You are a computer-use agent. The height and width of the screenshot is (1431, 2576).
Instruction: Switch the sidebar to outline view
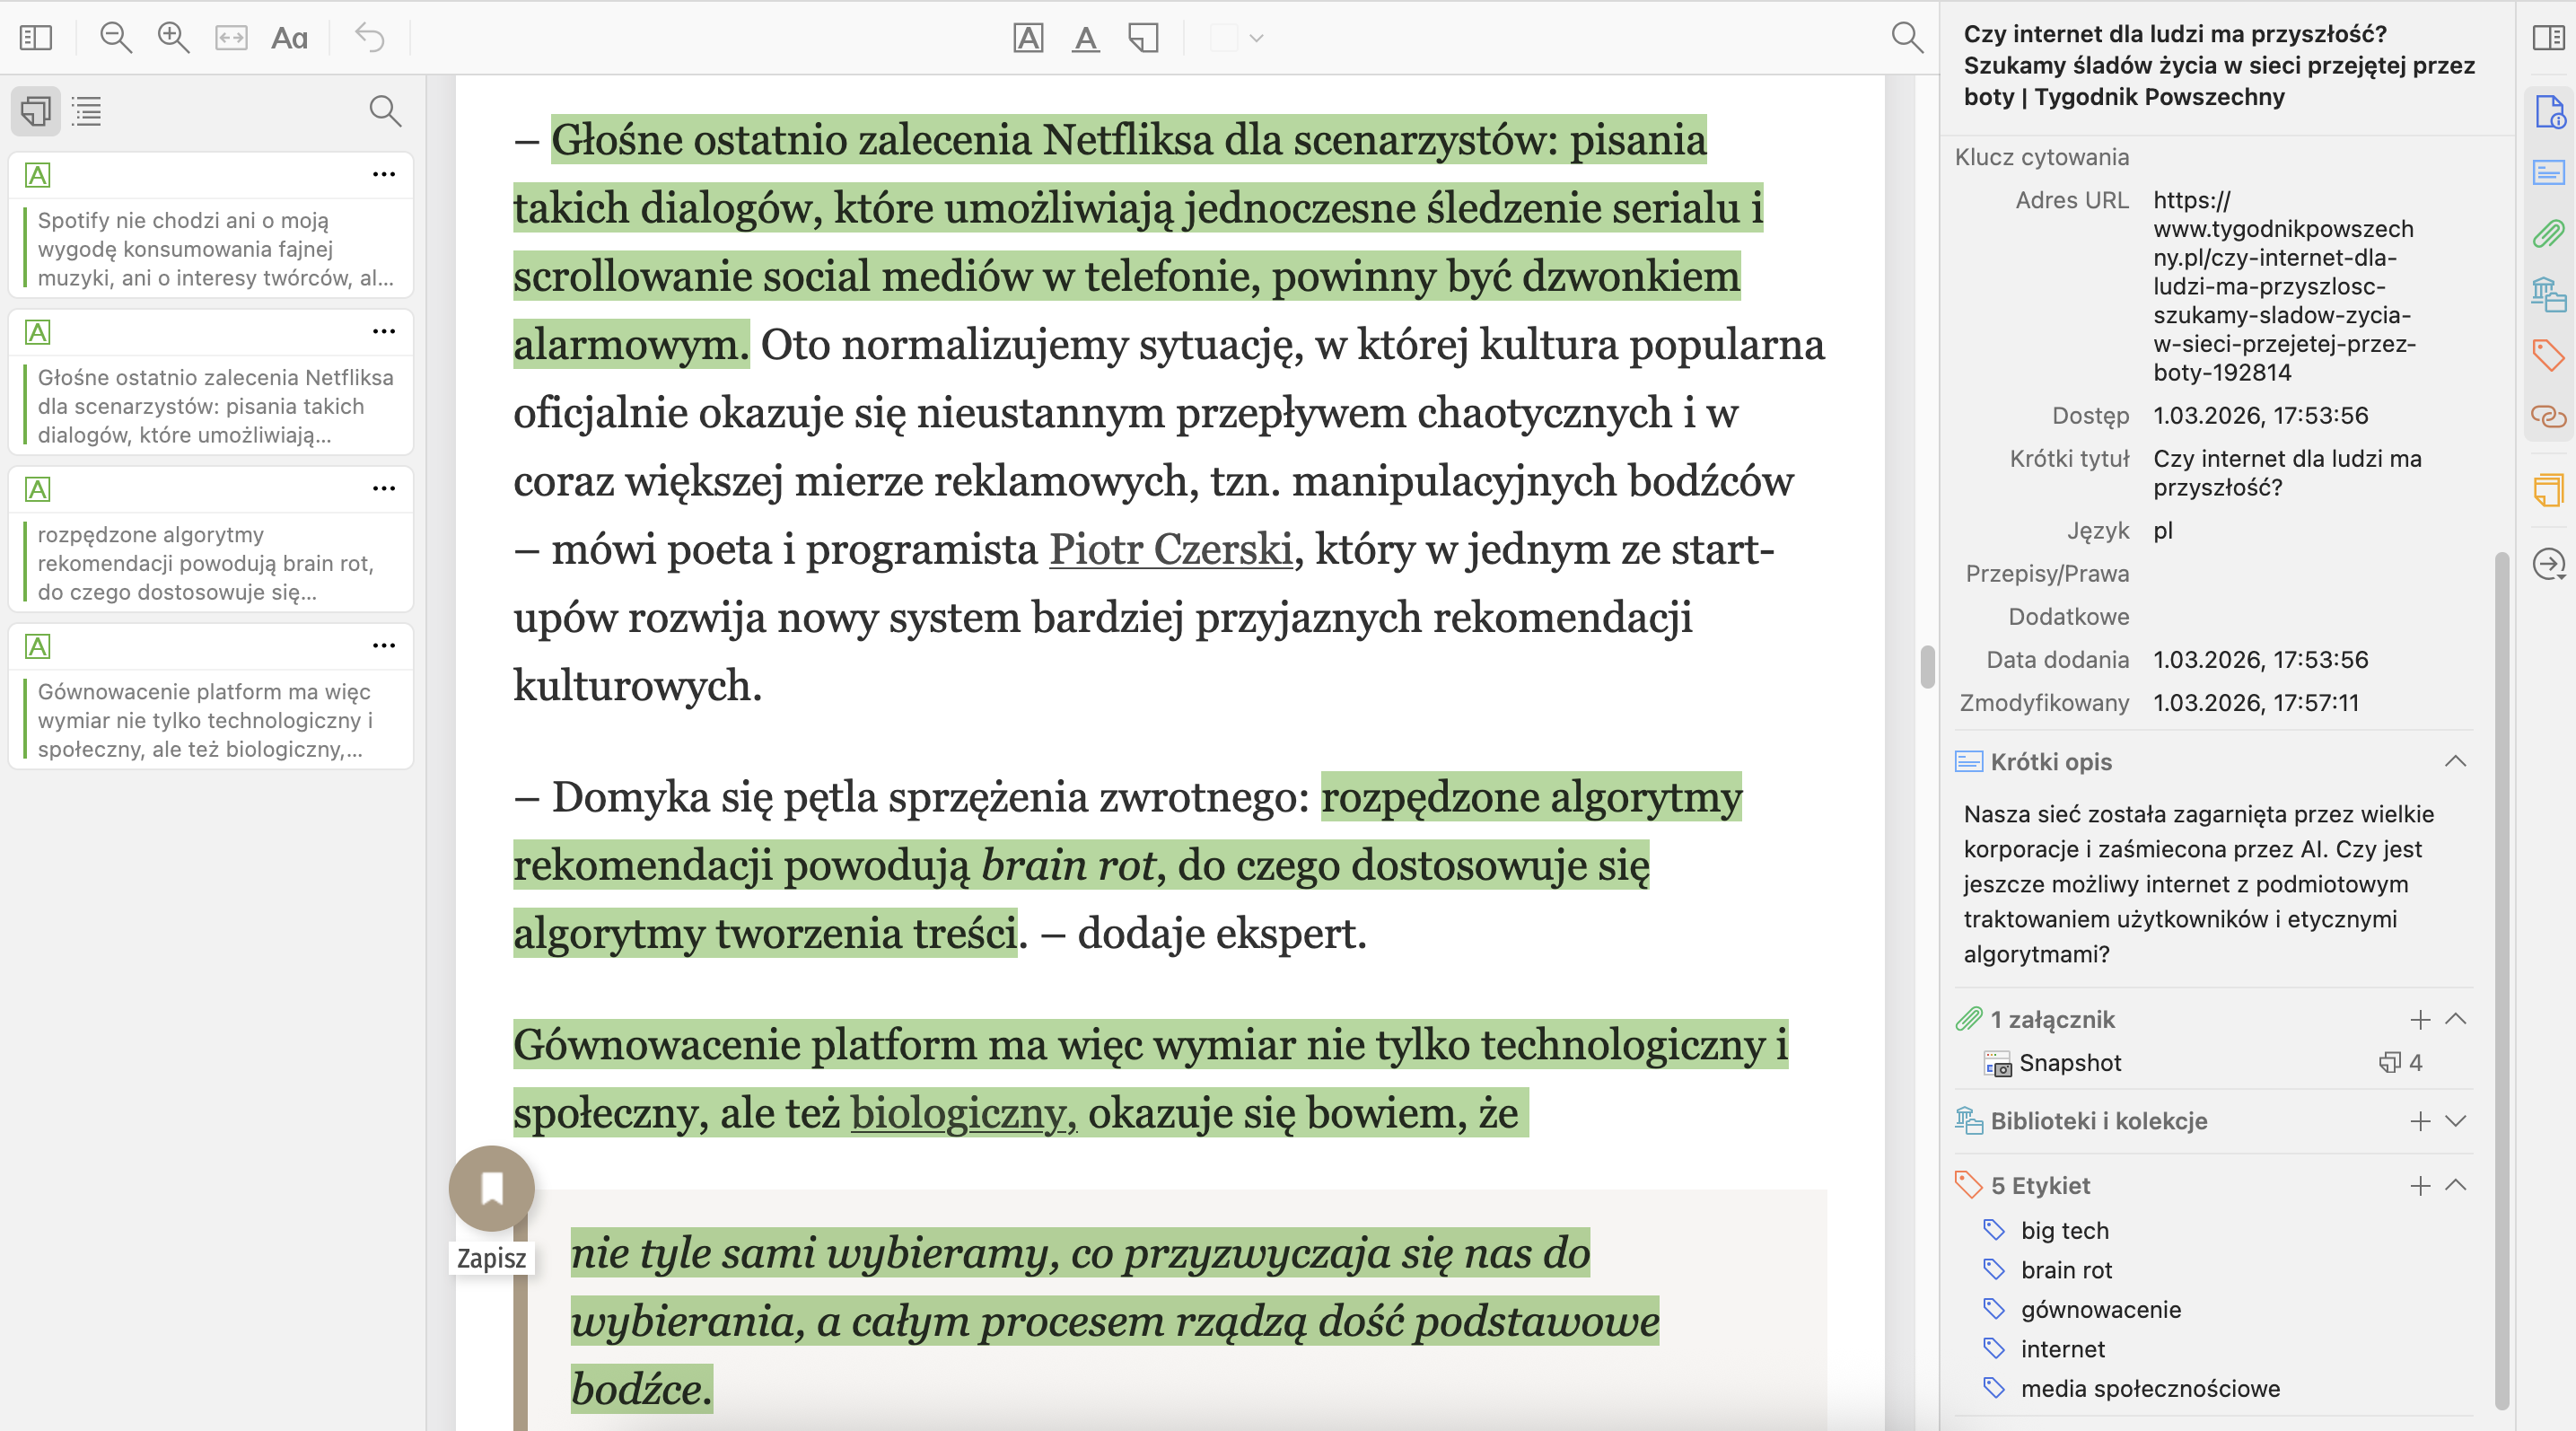pyautogui.click(x=86, y=111)
